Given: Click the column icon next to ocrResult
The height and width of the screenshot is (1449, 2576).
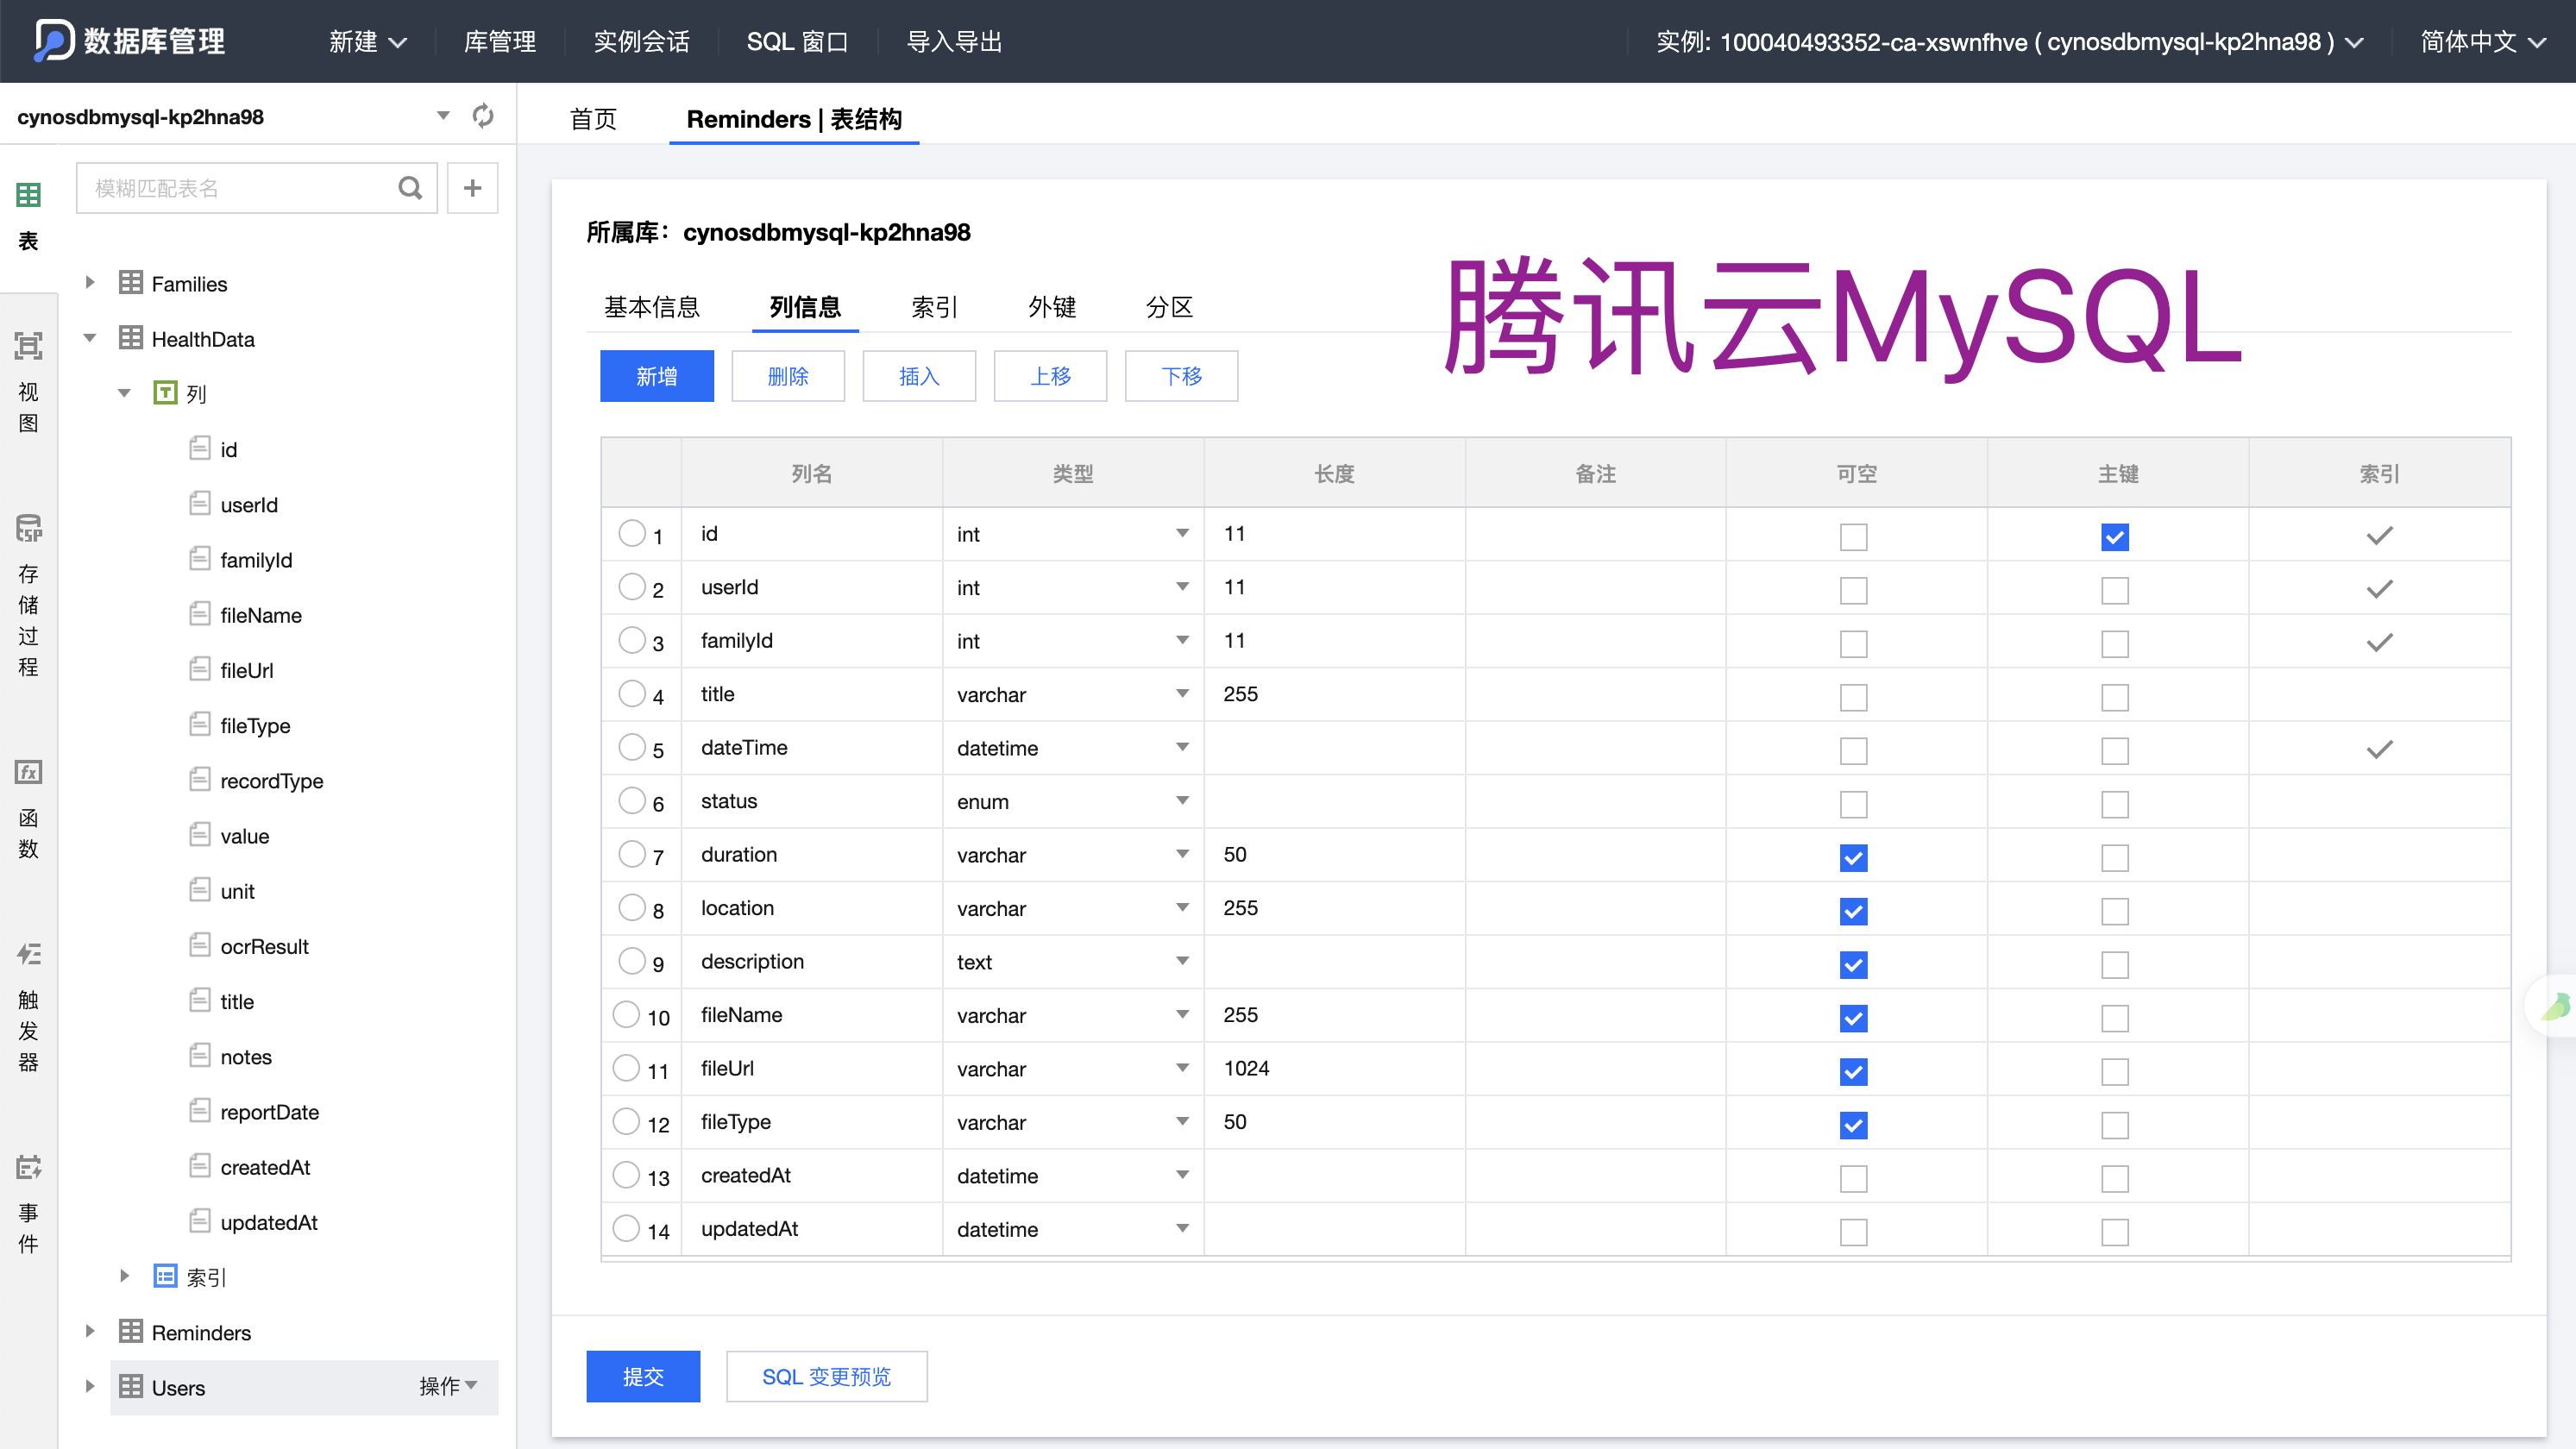Looking at the screenshot, I should (x=200, y=945).
